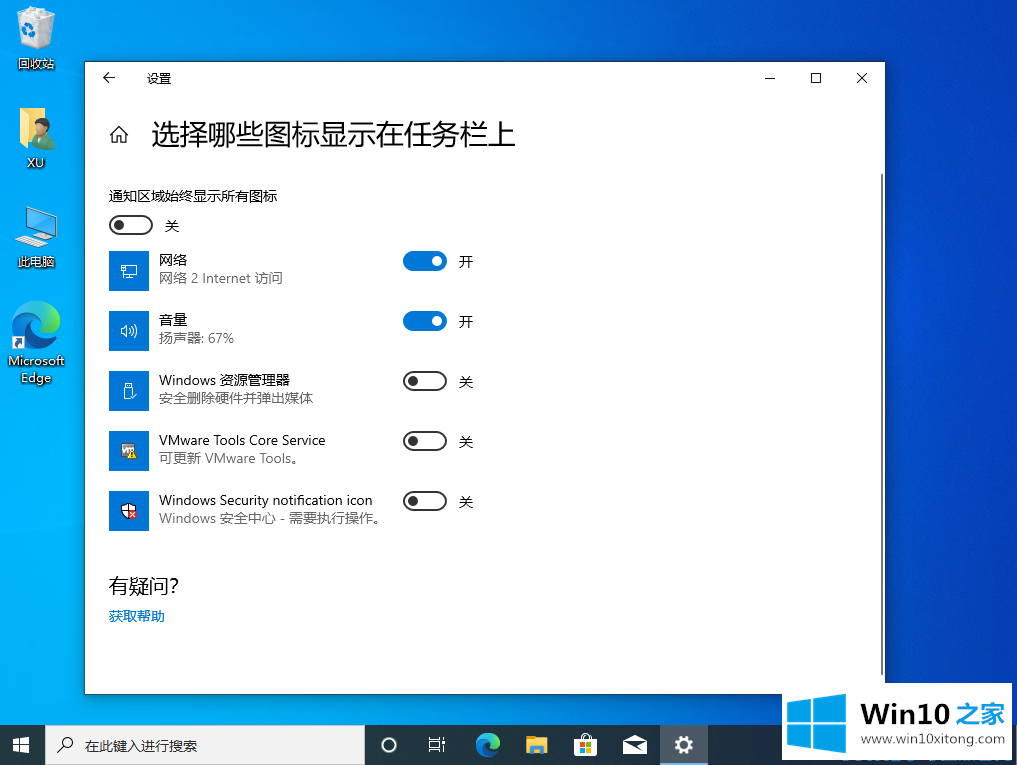
Task: Click the 获取帮助 help link
Action: point(137,616)
